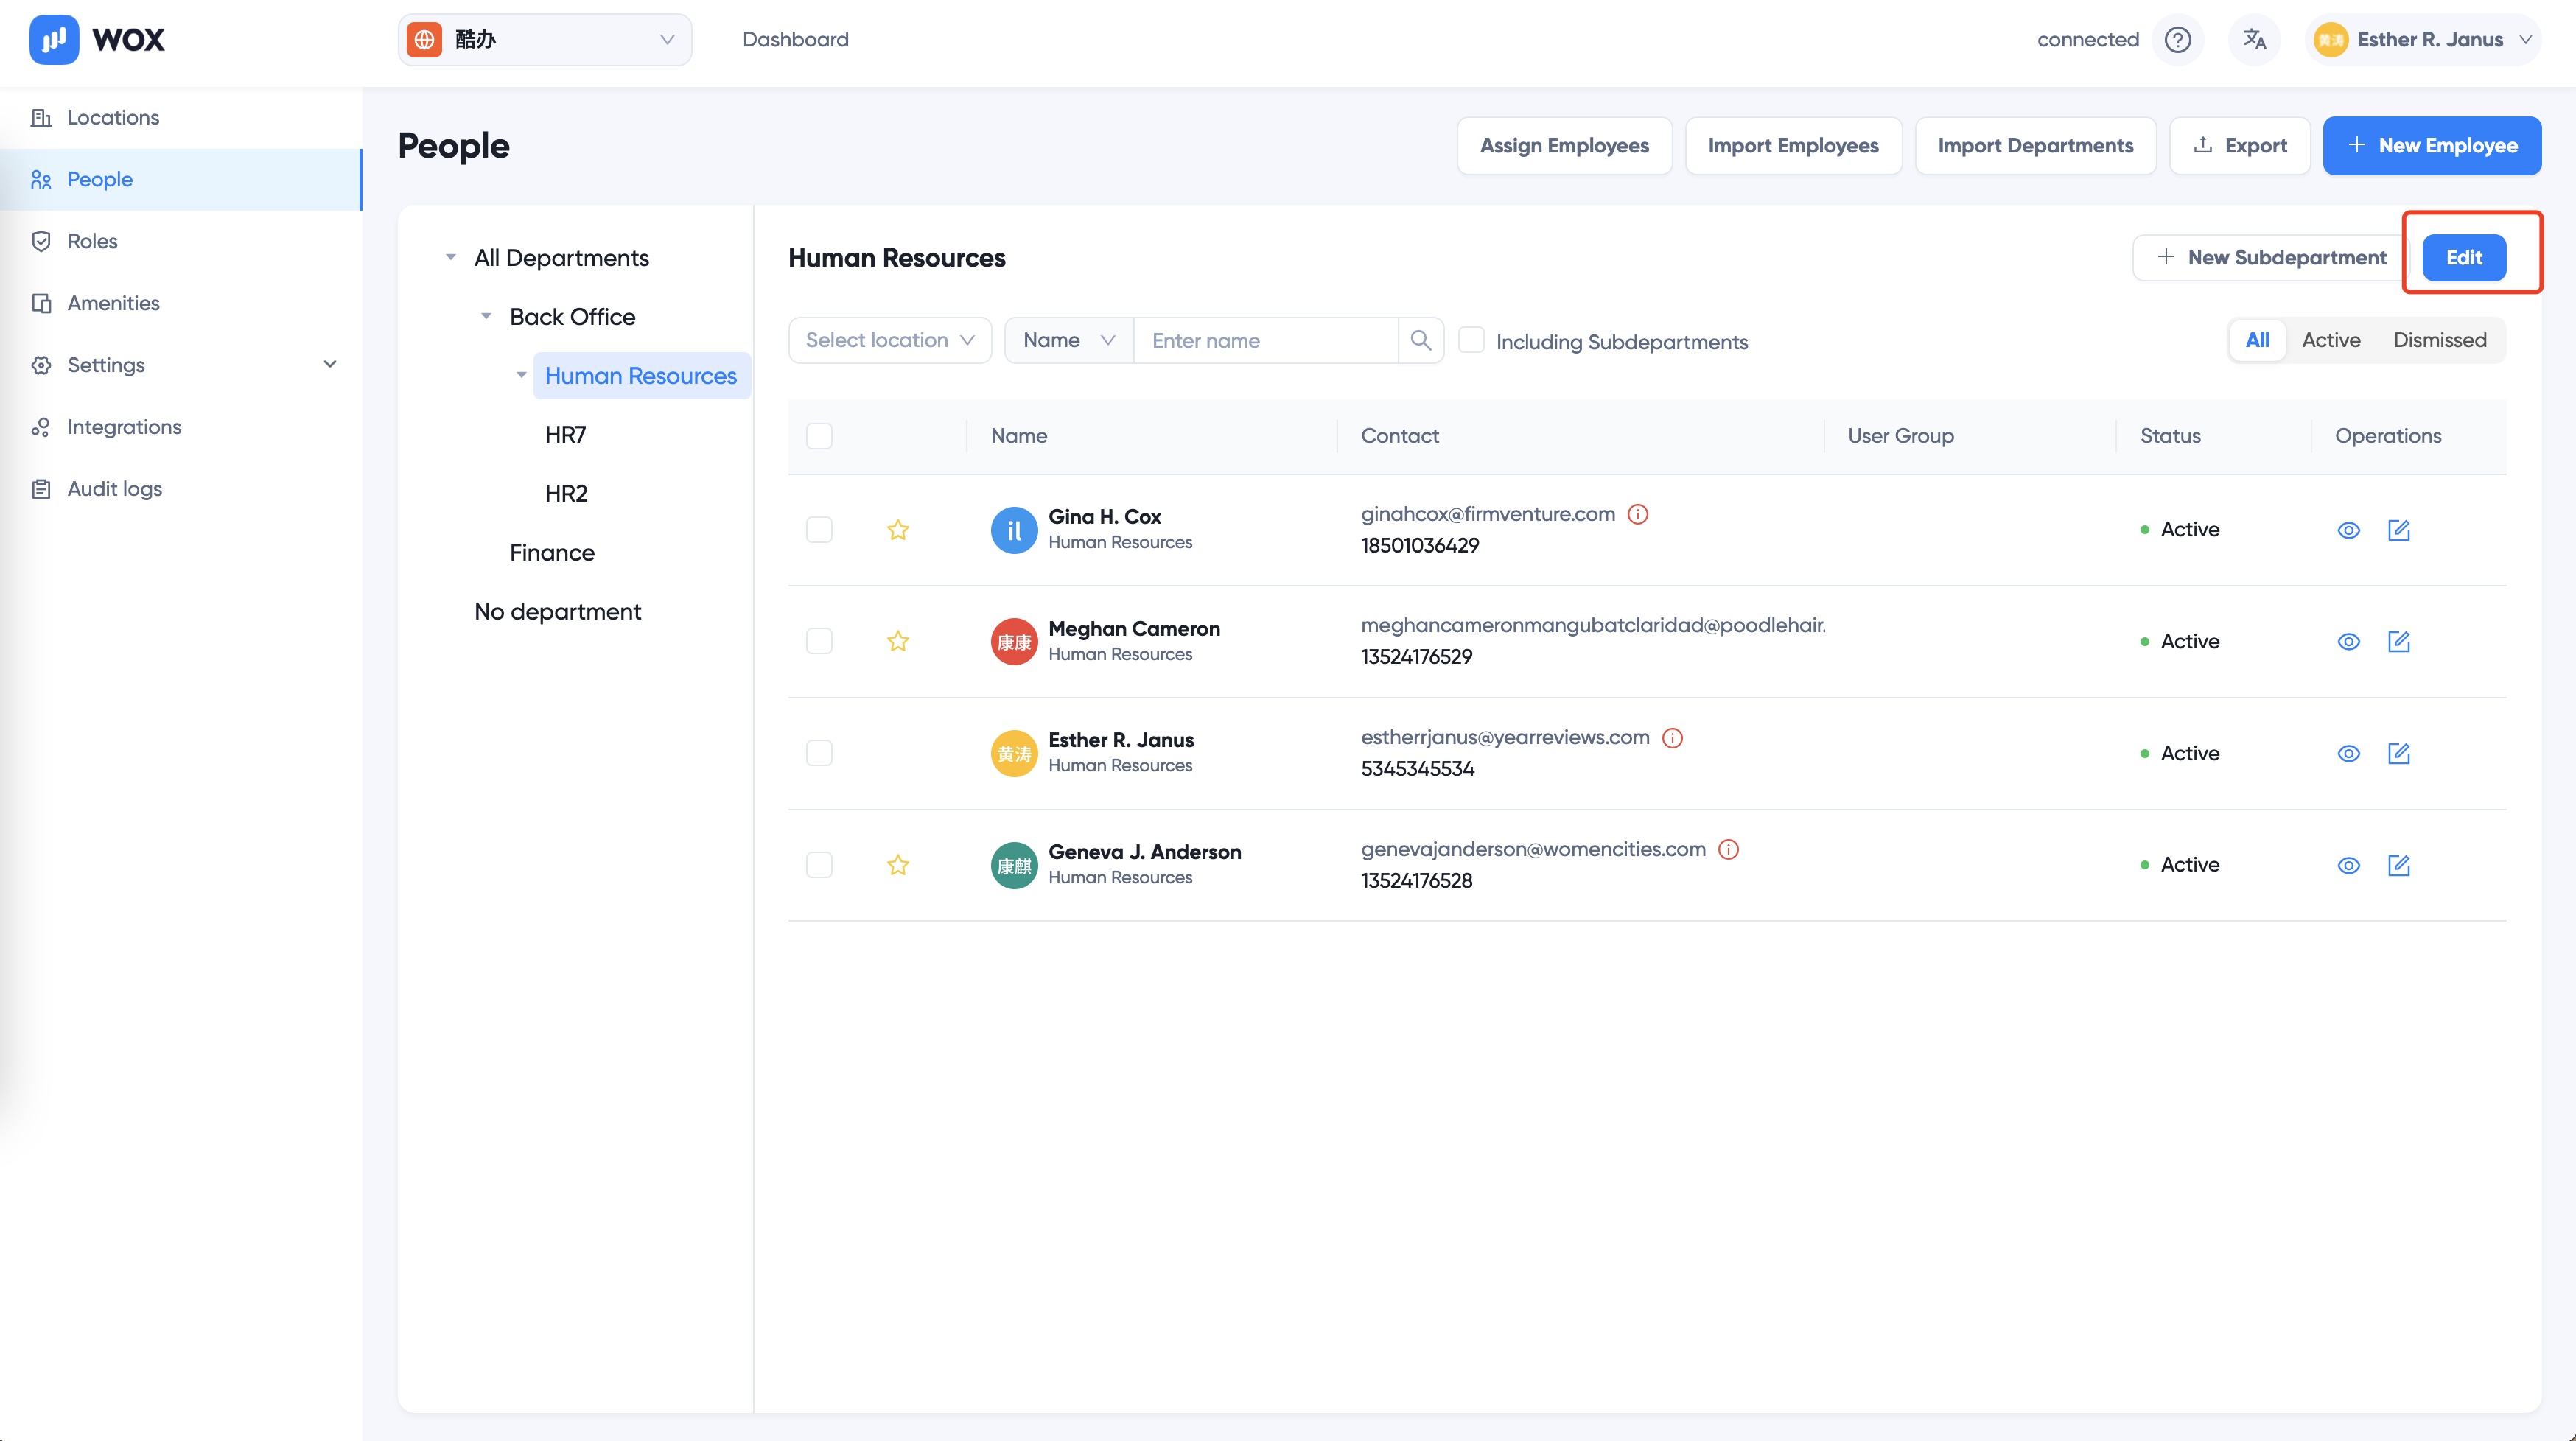The image size is (2576, 1441).
Task: Switch to the Dismissed status tab
Action: [2439, 340]
